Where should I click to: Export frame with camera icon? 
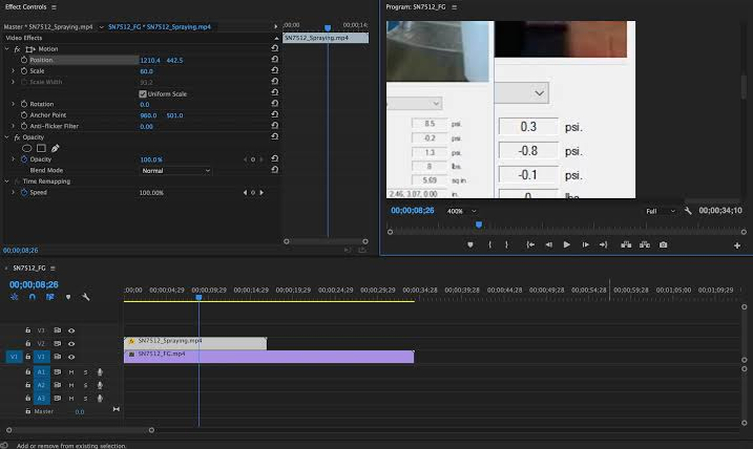point(663,245)
